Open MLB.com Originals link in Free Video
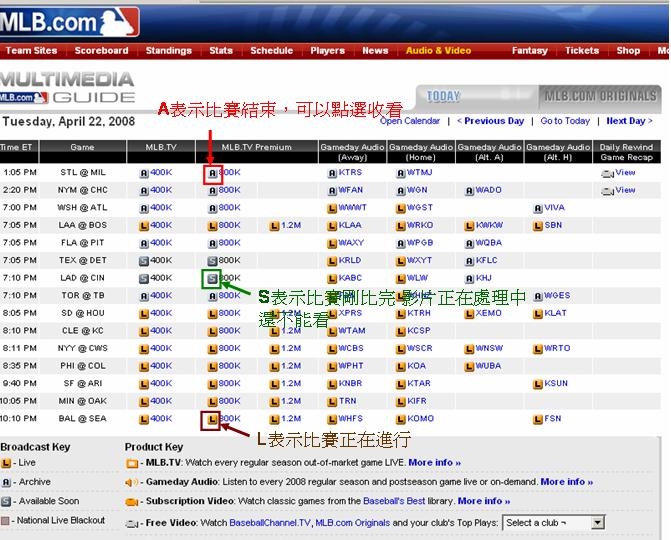This screenshot has width=671, height=540. (353, 523)
